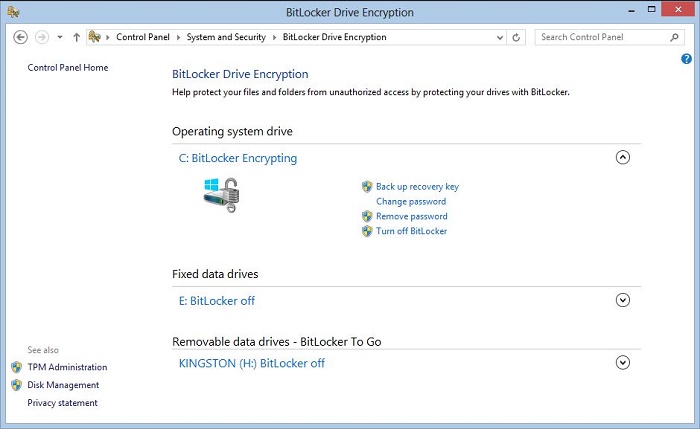
Task: Click the Forward navigation arrow
Action: pos(42,37)
